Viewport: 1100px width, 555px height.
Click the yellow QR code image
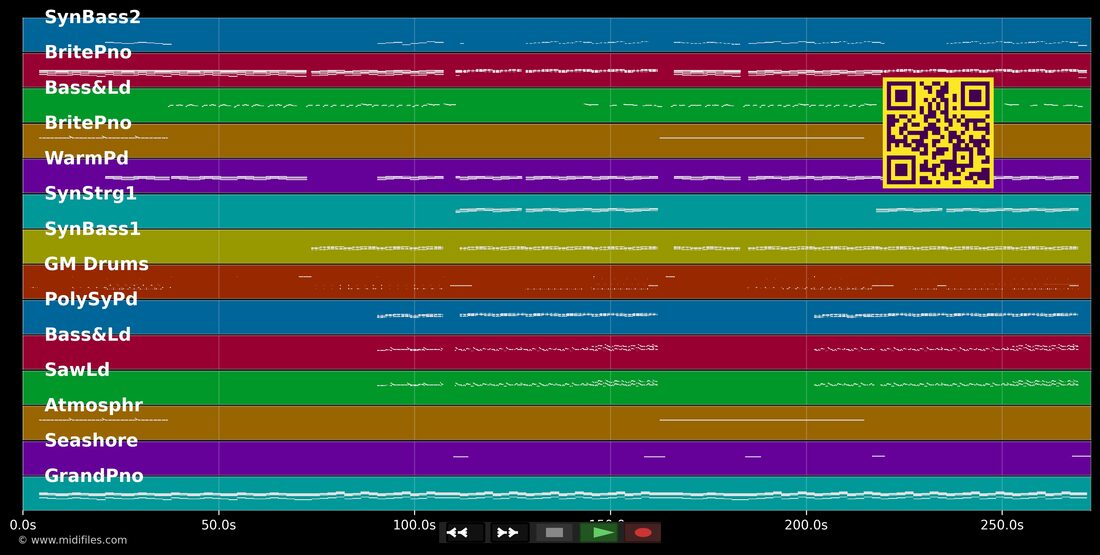point(938,133)
